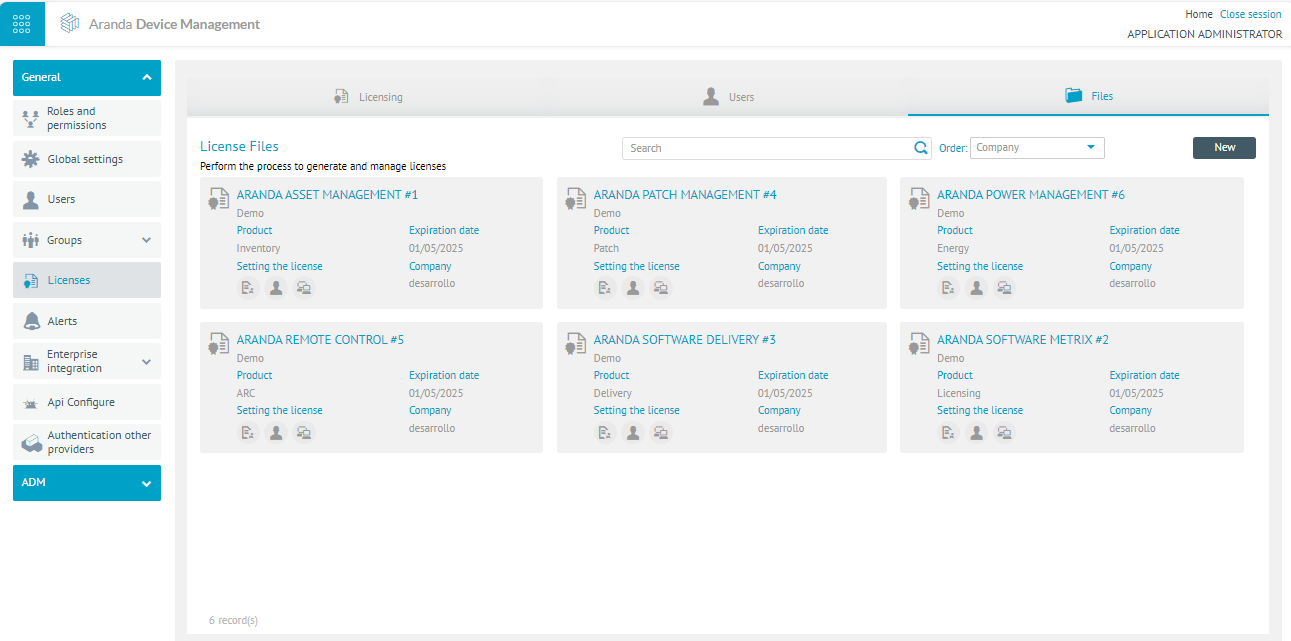Screen dimensions: 1291x641
Task: Open ARANDA ASSET MANAGEMENT #1 license
Action: [327, 195]
